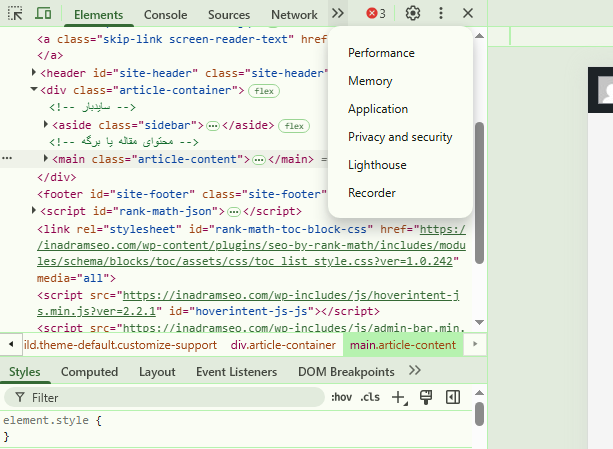Open the Network tab
The image size is (613, 449).
(x=294, y=15)
